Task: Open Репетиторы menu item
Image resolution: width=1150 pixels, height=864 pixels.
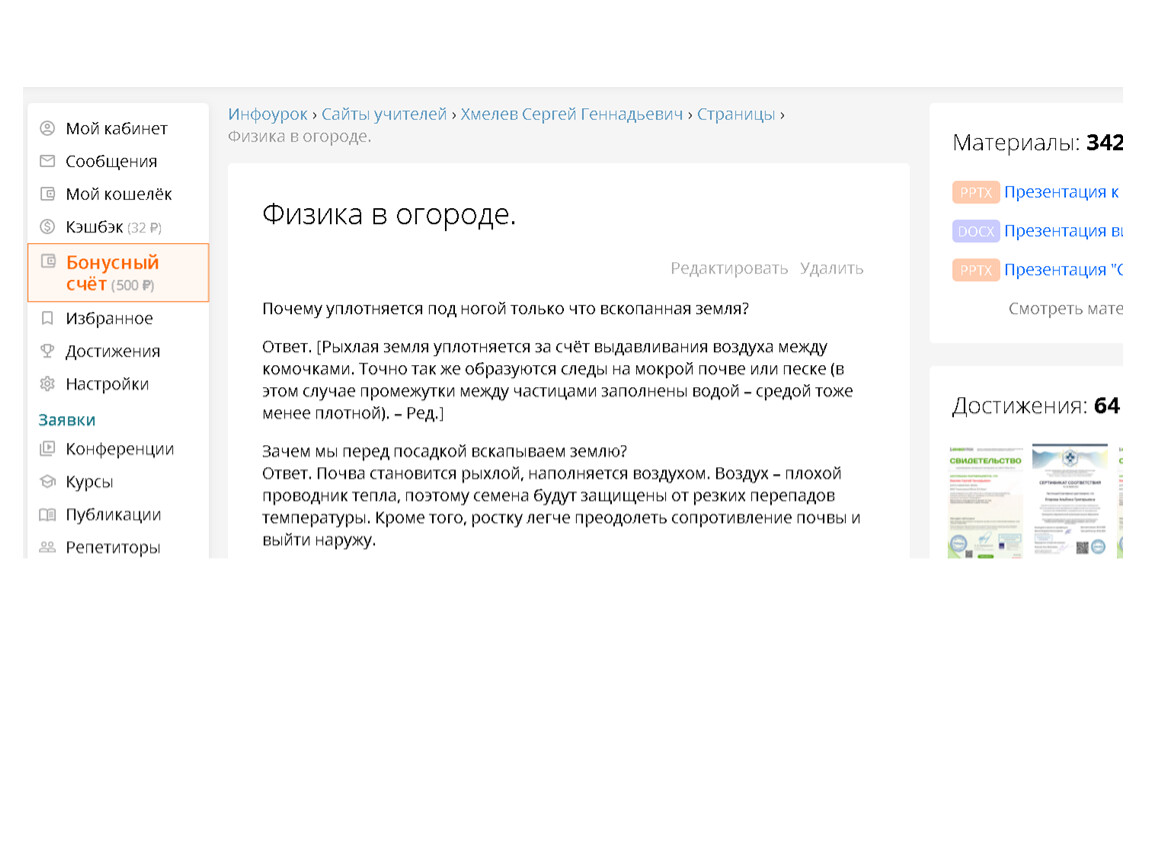Action: pyautogui.click(x=113, y=546)
